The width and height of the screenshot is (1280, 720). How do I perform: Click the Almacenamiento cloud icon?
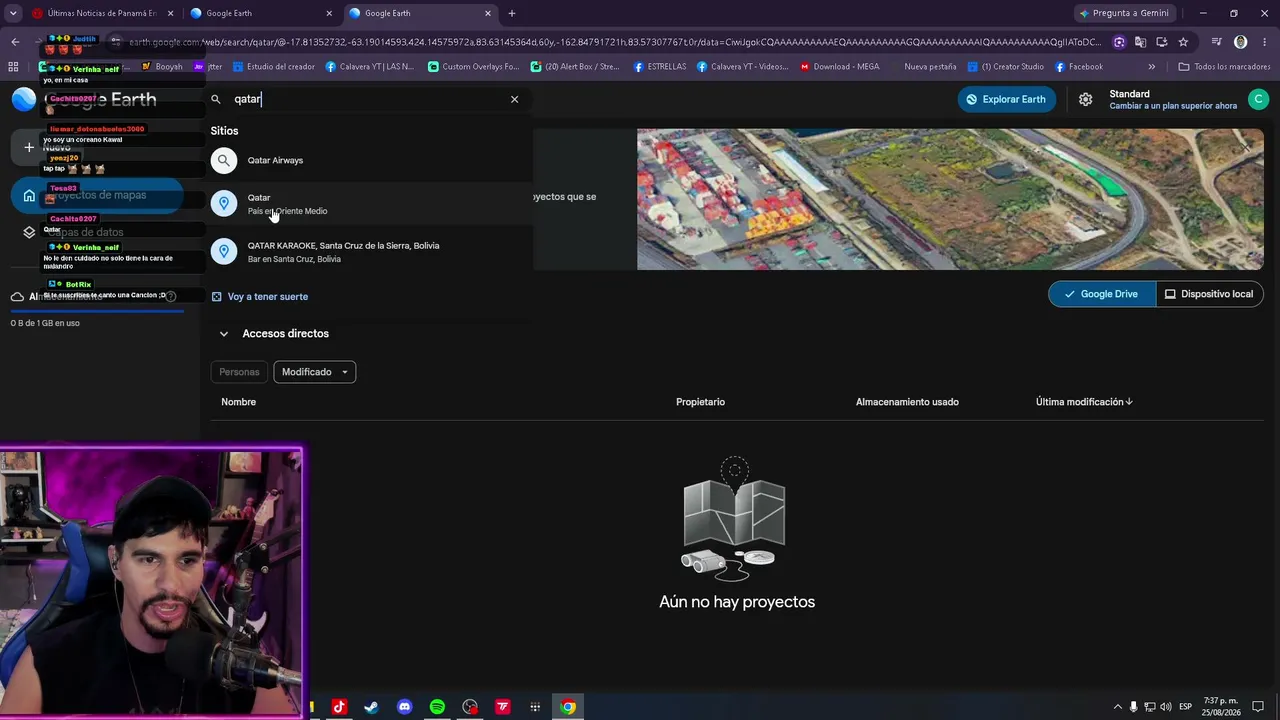pos(17,297)
